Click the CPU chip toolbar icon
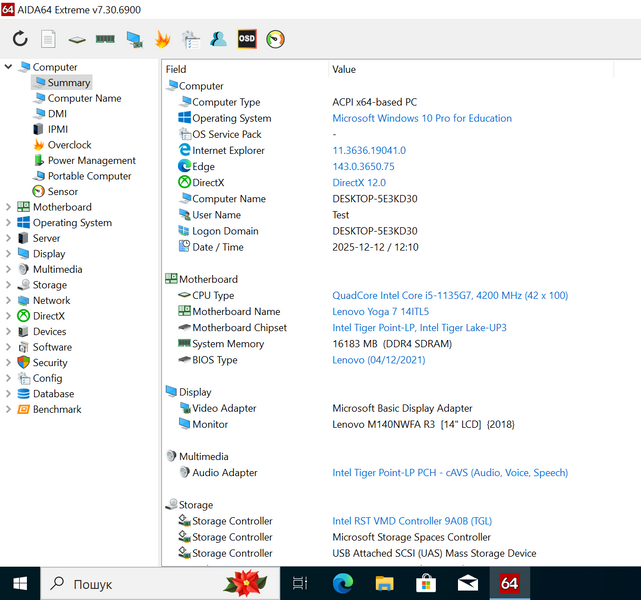 pos(77,40)
